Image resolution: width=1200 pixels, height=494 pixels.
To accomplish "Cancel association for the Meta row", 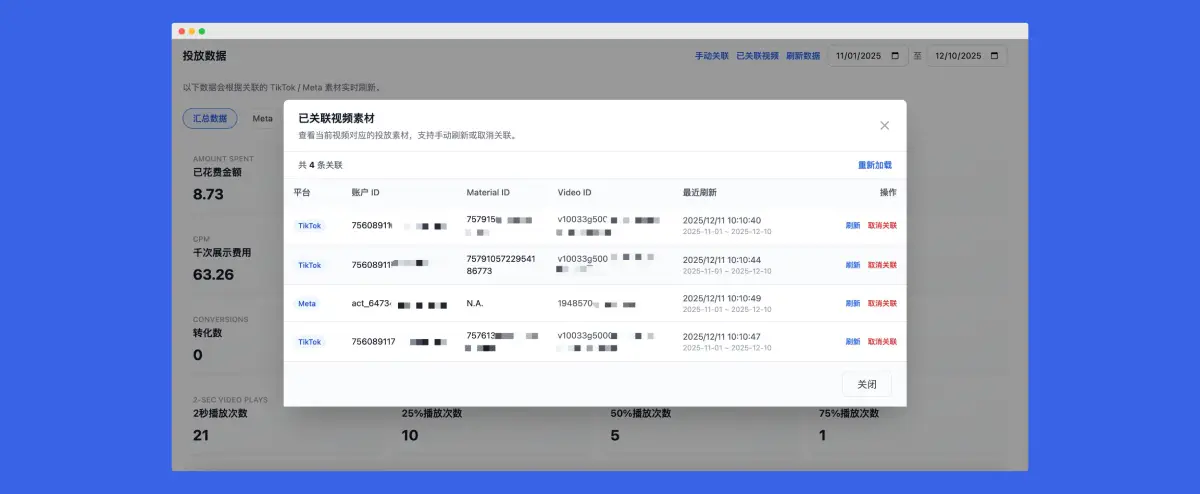I will point(882,303).
